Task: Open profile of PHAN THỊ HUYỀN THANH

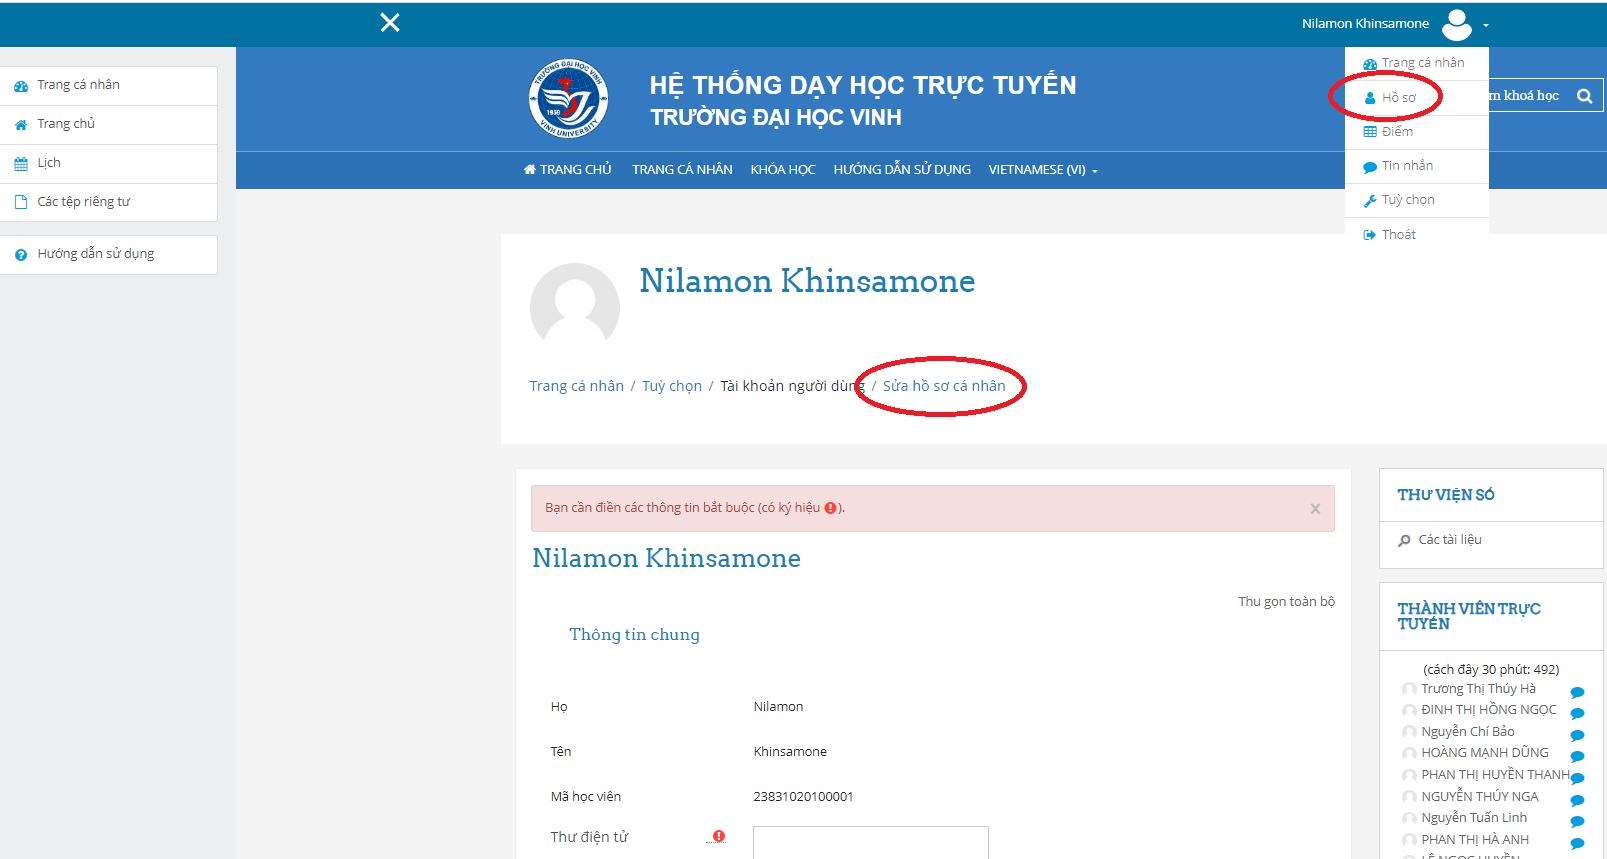Action: [x=1495, y=775]
